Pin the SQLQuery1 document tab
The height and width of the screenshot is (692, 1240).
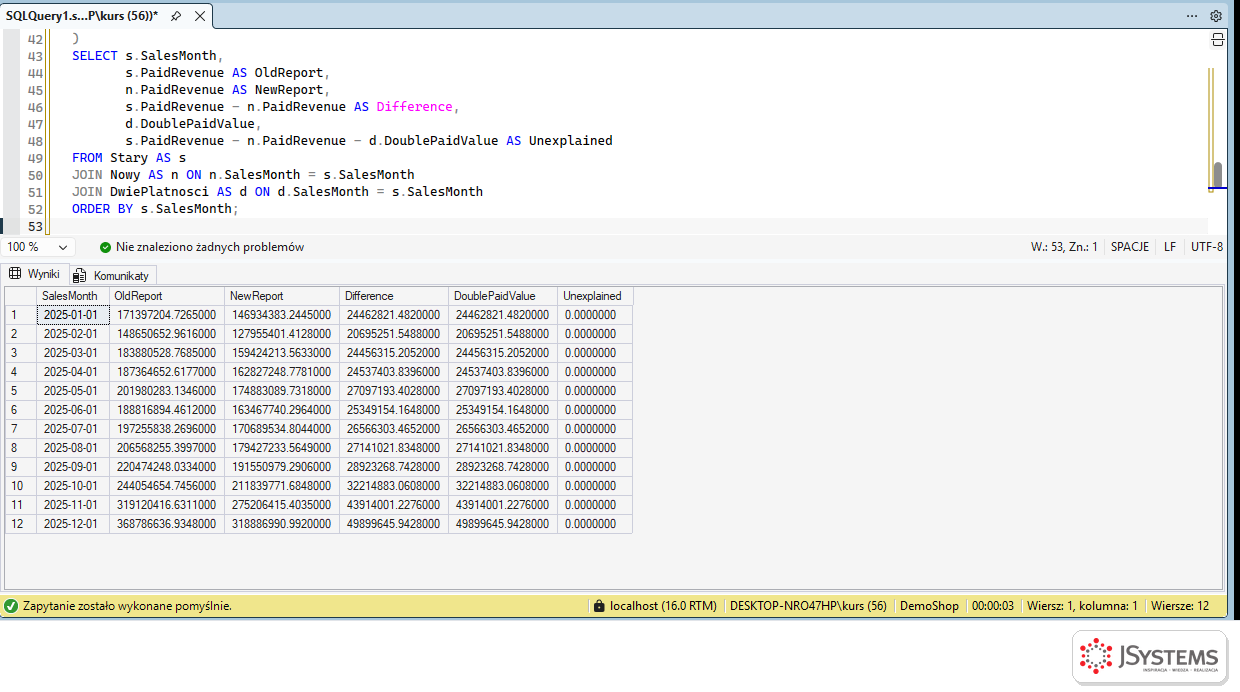tap(176, 16)
